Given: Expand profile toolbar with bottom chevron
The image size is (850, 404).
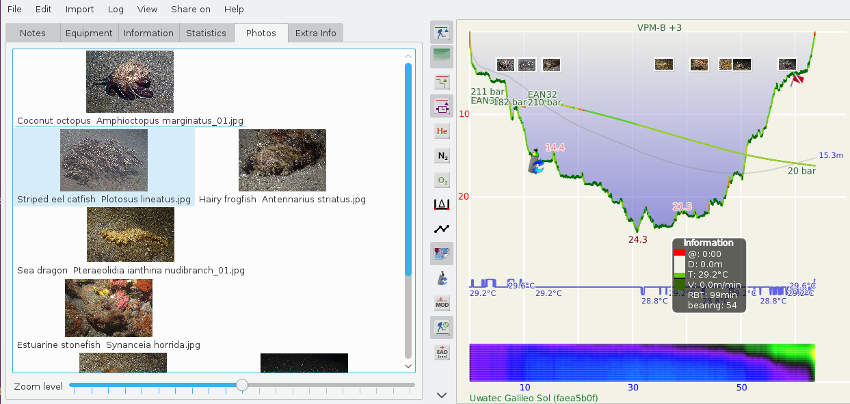Looking at the screenshot, I should point(442,395).
